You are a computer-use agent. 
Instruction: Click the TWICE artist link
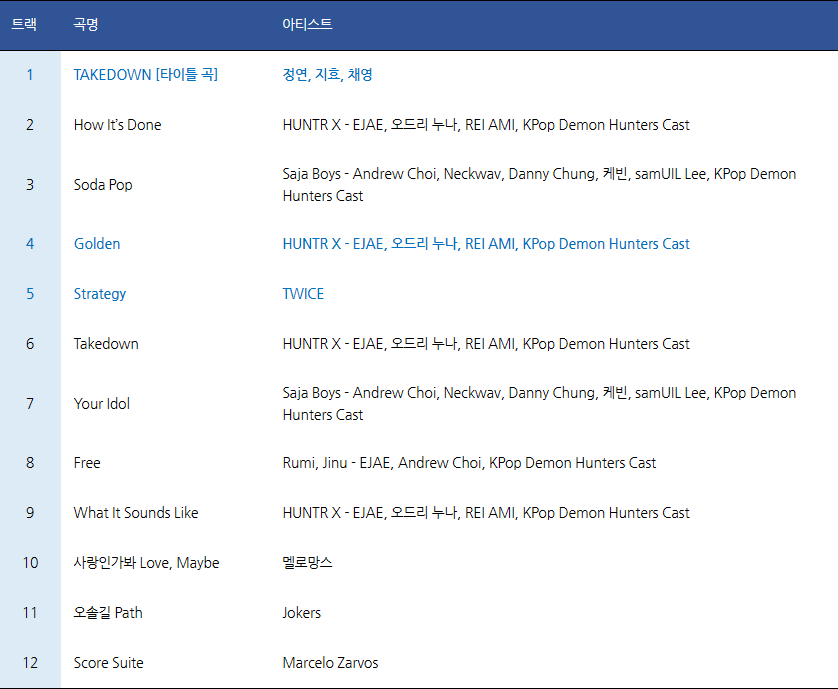[303, 294]
